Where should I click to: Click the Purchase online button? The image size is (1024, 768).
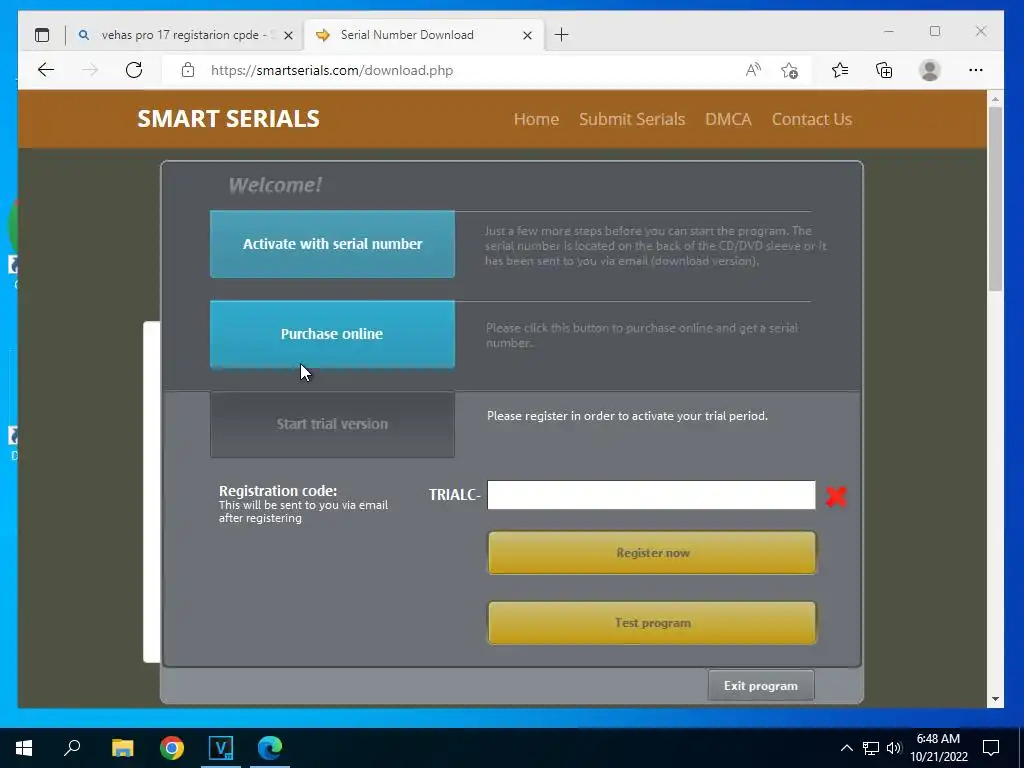(332, 334)
